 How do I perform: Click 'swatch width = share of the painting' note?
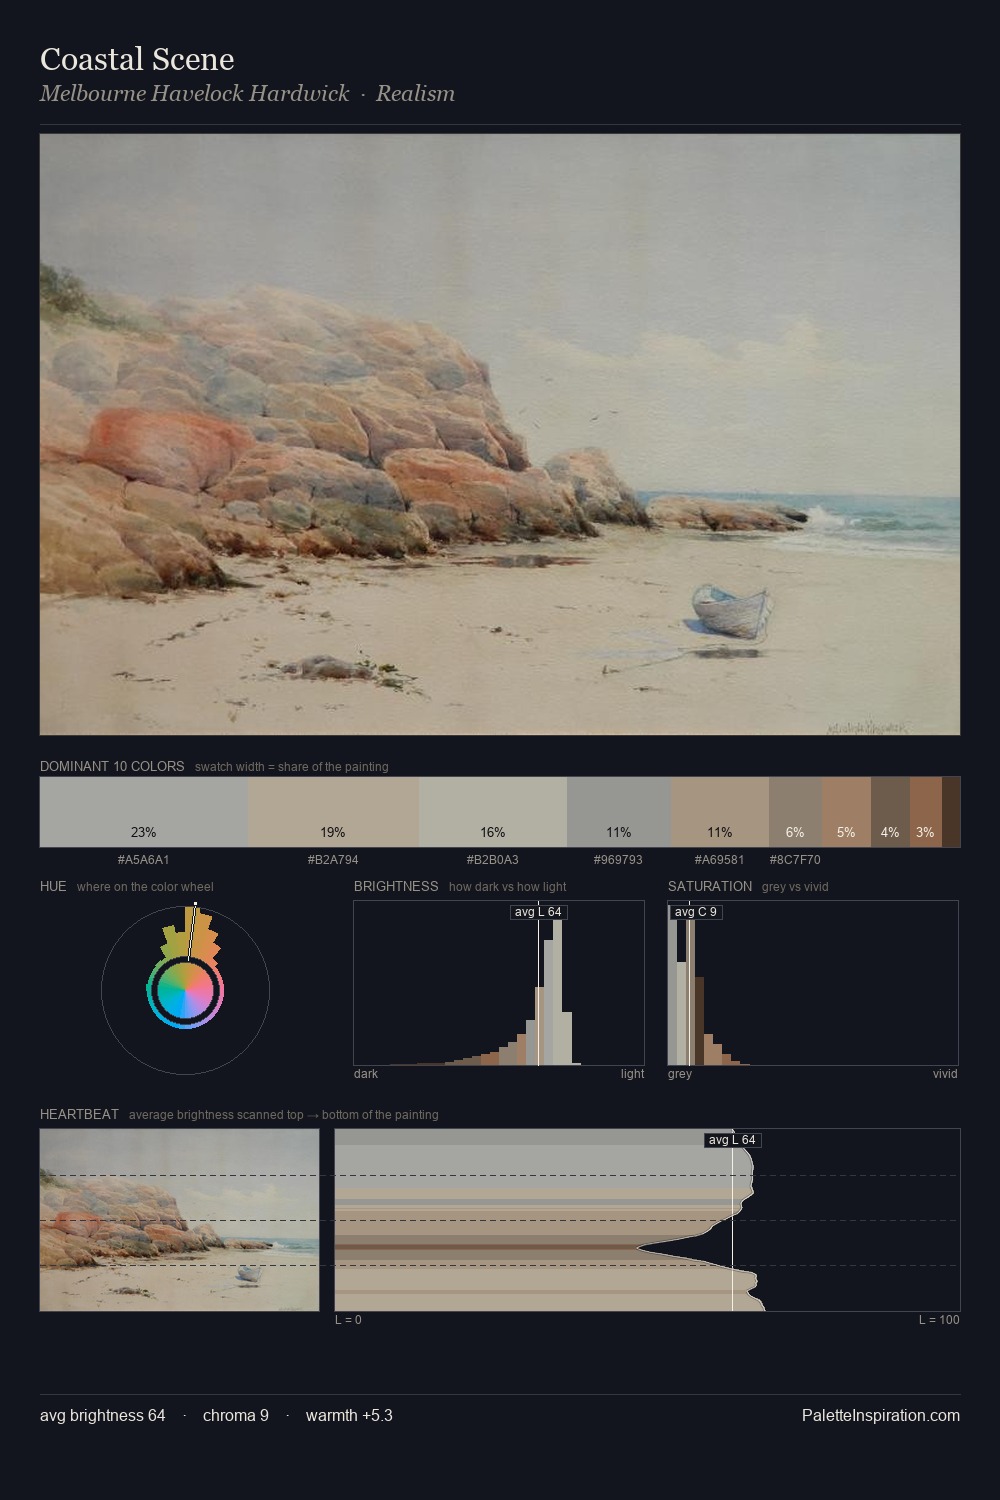pyautogui.click(x=292, y=767)
